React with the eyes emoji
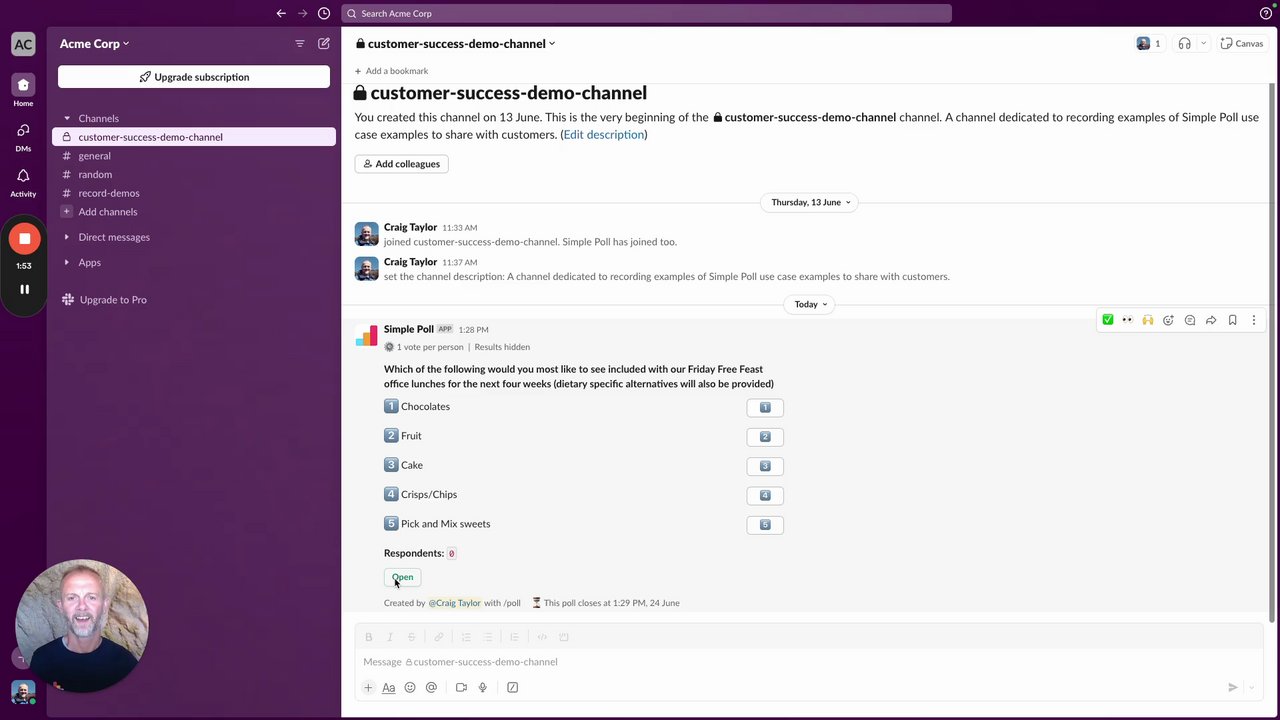The image size is (1280, 720). pyautogui.click(x=1127, y=320)
